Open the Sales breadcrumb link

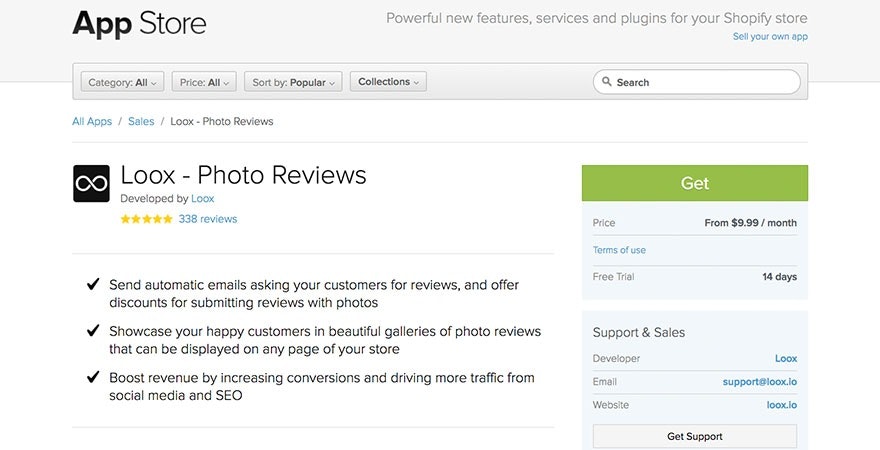[141, 121]
